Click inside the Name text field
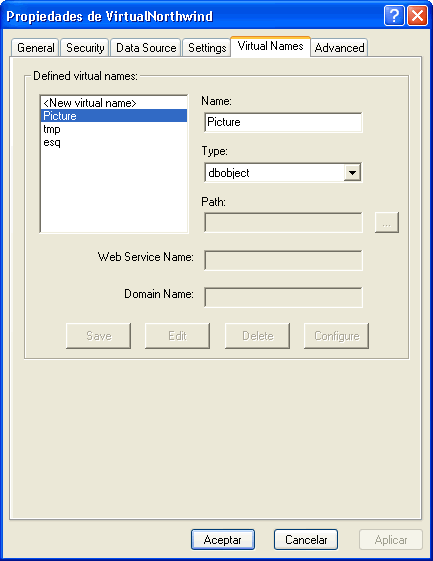Screen dimensions: 433x561 point(283,122)
